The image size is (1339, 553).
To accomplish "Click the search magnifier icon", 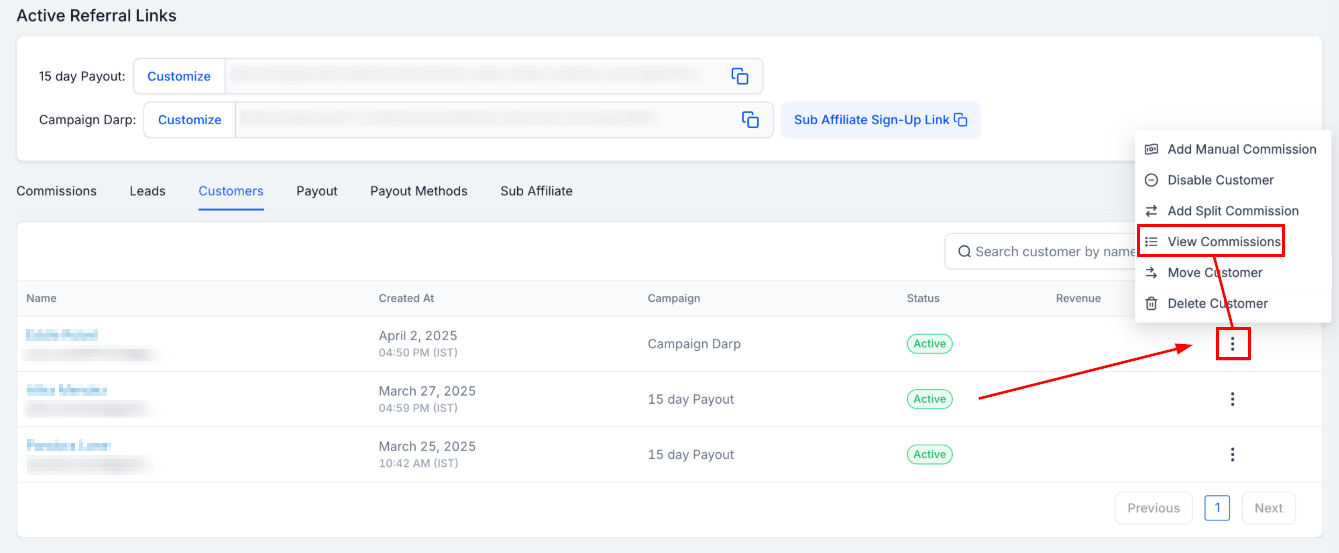I will point(964,252).
